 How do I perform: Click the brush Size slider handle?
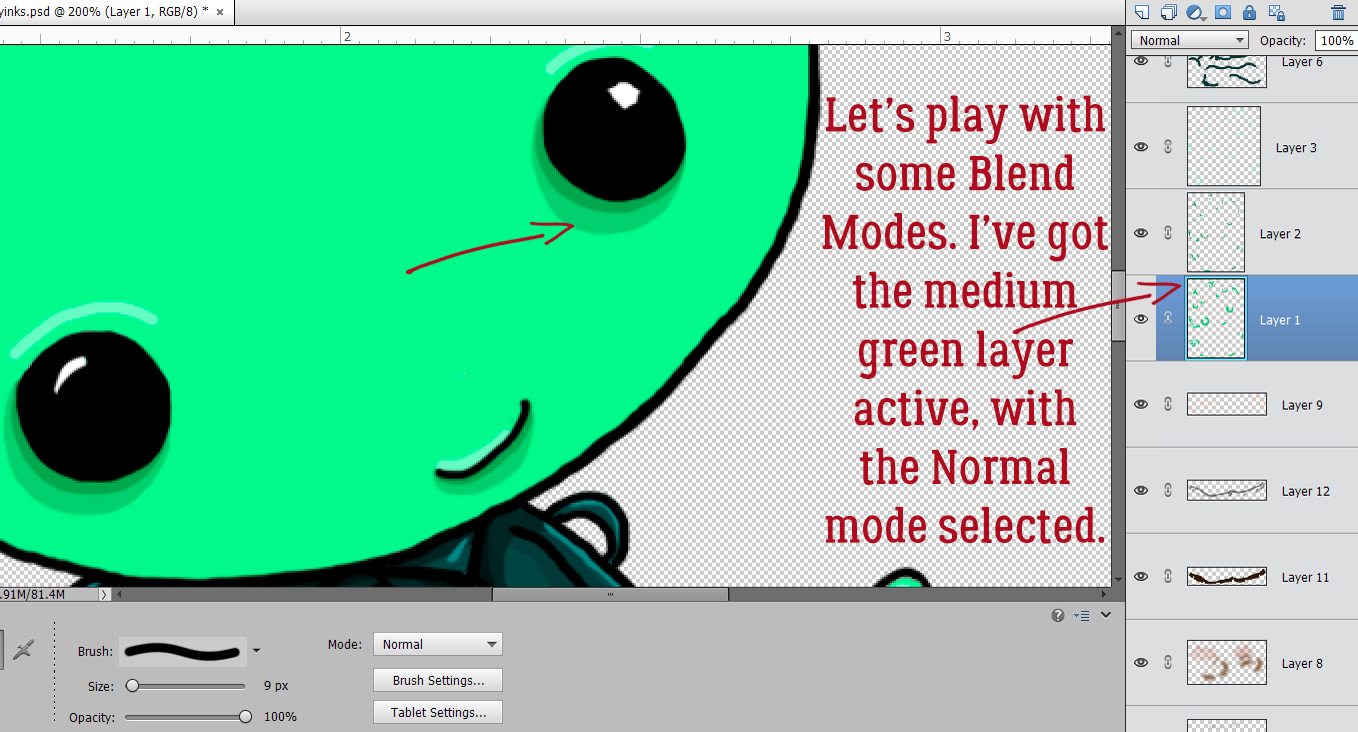132,686
